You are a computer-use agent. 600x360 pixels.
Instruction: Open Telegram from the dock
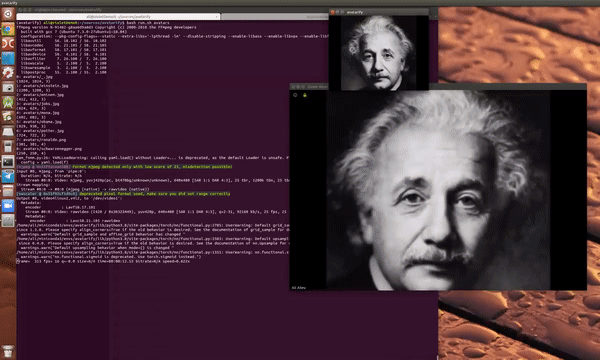click(x=8, y=176)
